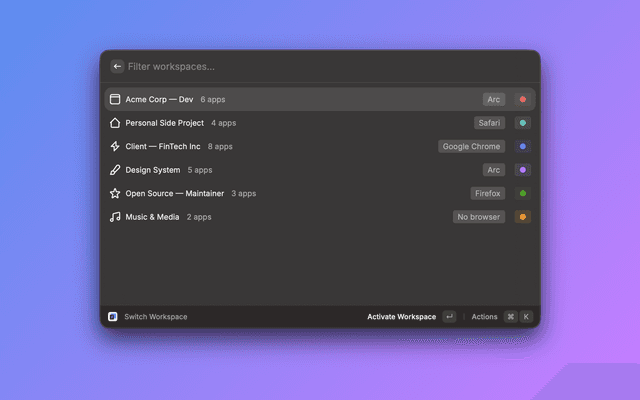The height and width of the screenshot is (400, 640).
Task: Click the Firefox browser tag
Action: [x=488, y=193]
